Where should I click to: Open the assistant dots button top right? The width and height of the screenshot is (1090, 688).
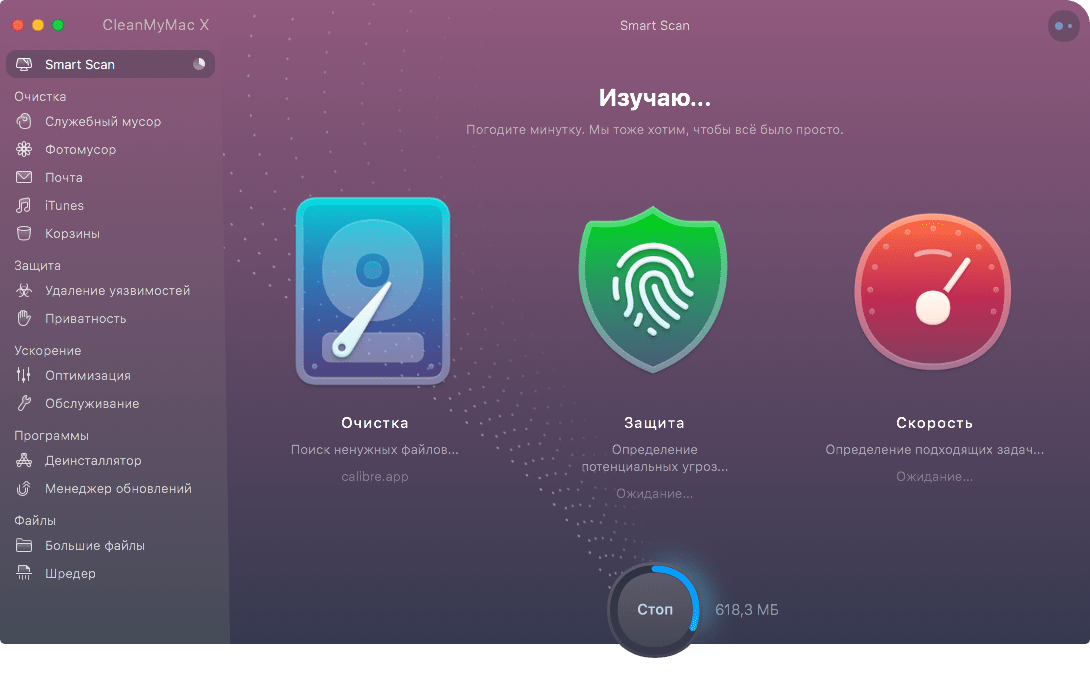pos(1064,26)
